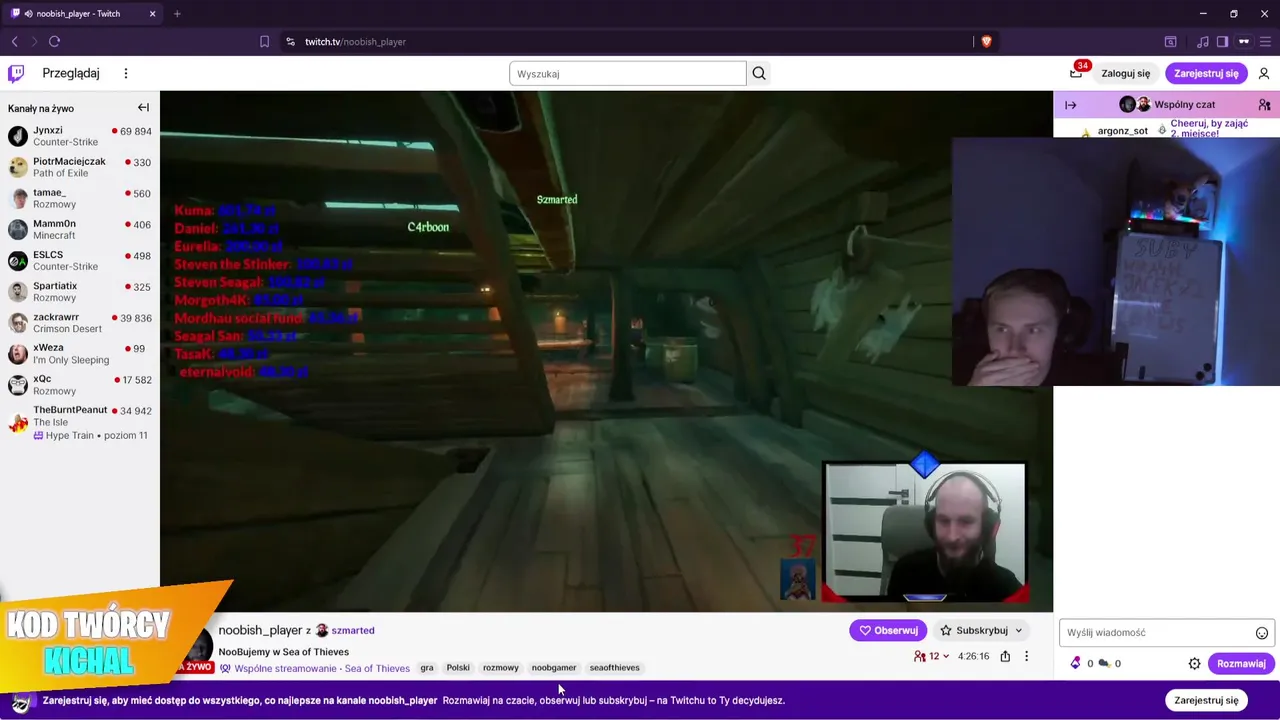Click the noobgamer tag
The width and height of the screenshot is (1280, 720).
[553, 668]
